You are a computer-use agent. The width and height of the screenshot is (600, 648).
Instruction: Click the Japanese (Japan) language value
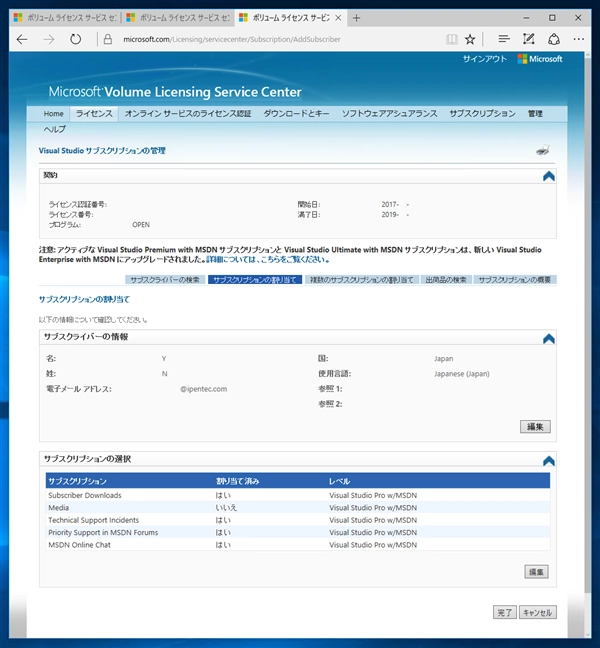(462, 374)
